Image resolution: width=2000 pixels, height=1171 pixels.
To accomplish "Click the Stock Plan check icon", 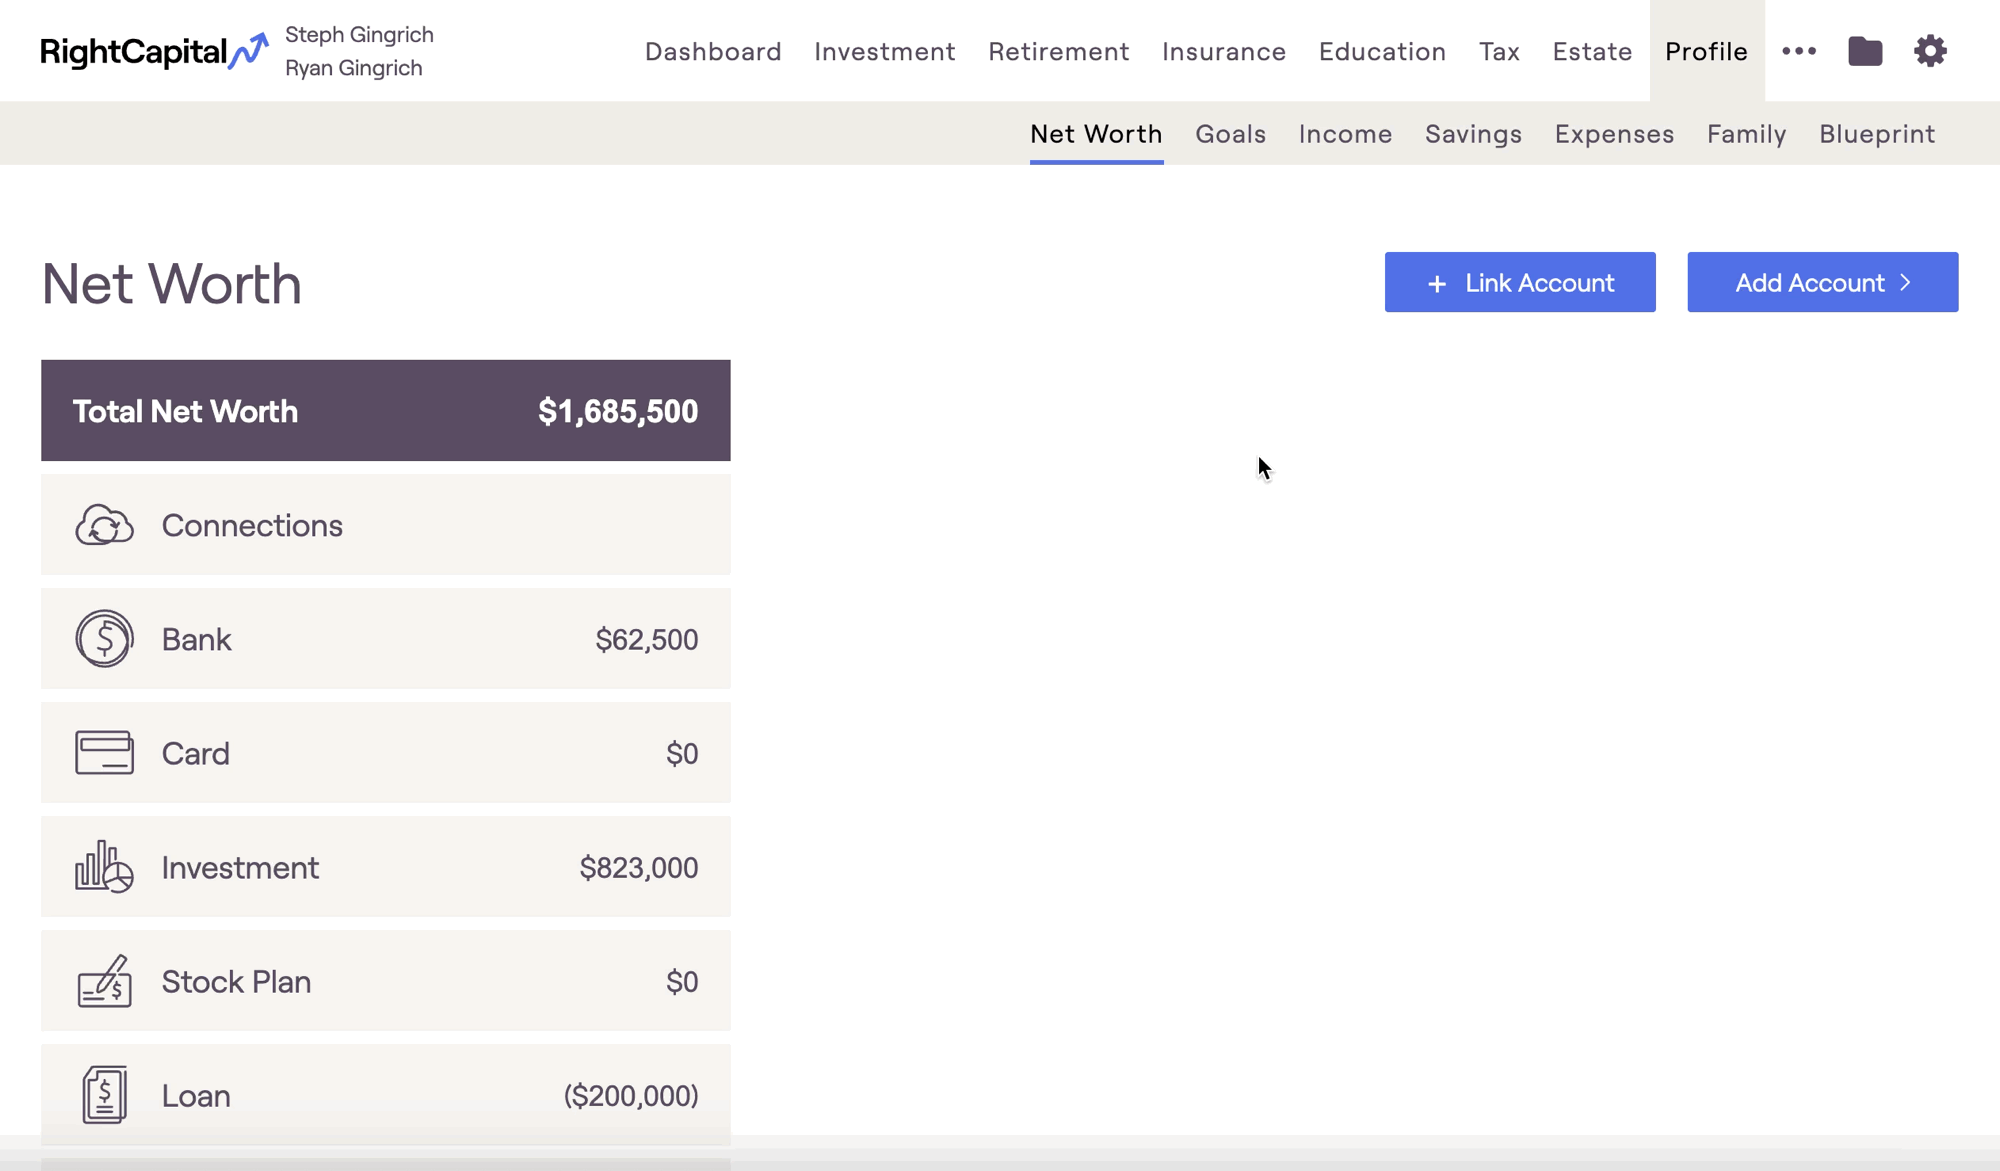I will pos(104,981).
